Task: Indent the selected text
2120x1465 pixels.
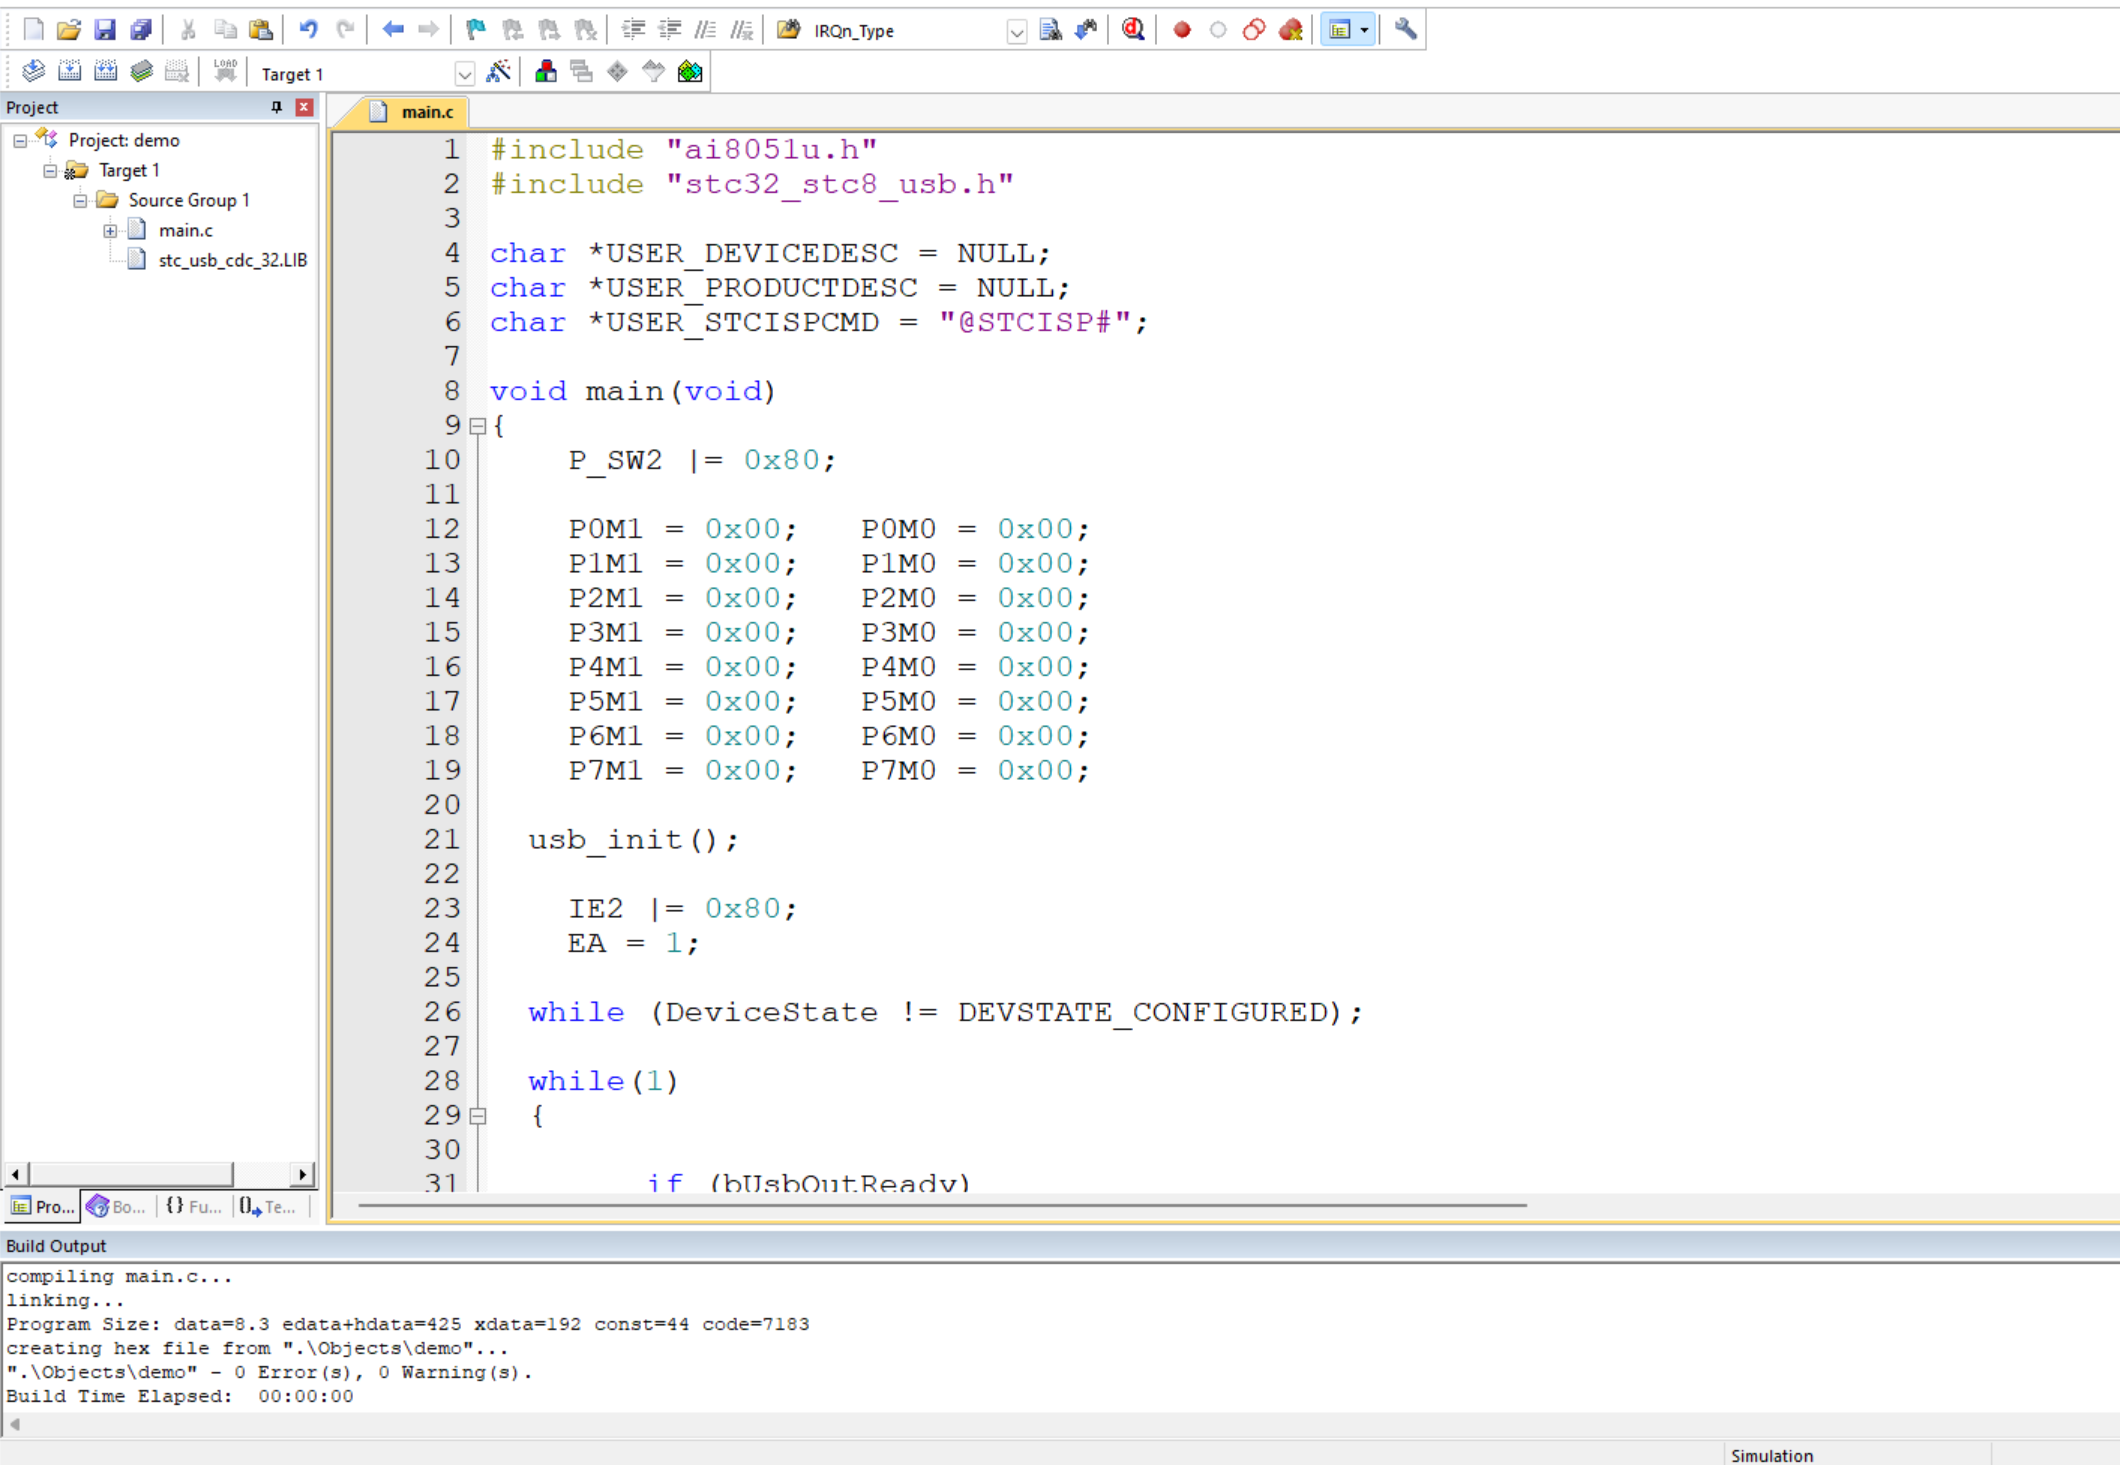Action: click(x=633, y=30)
